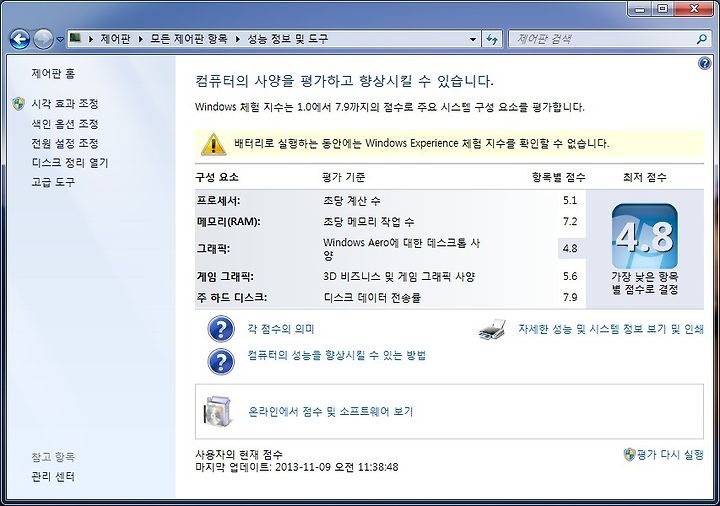
Task: Open 컴퓨터의 성능을 향상시킬 수 있는 방법 link
Action: click(337, 355)
